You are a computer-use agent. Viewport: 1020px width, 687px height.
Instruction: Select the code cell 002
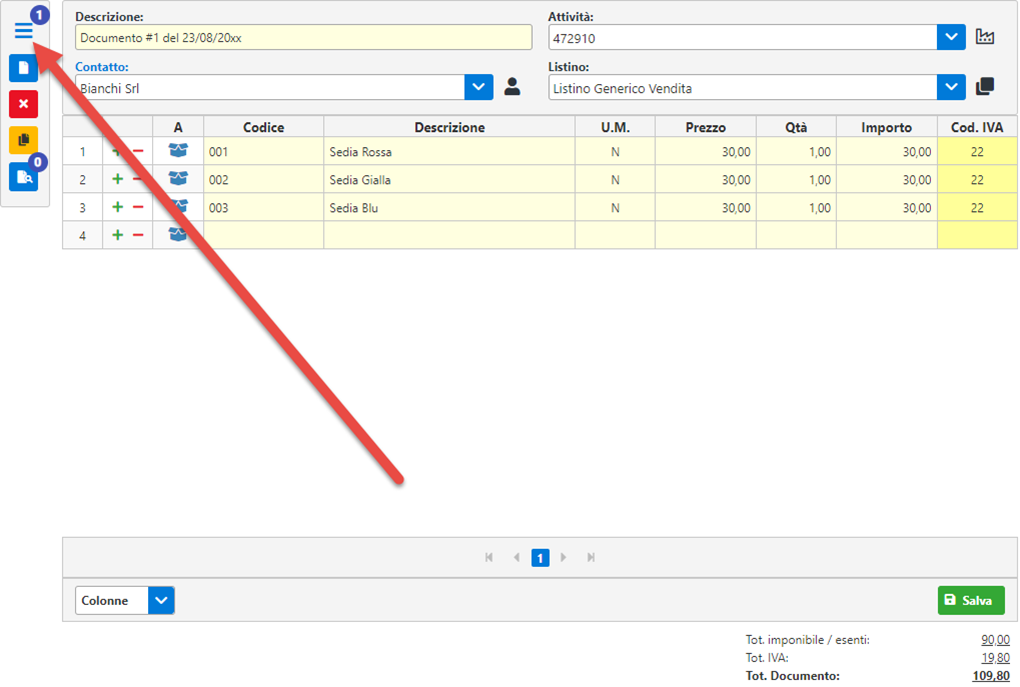(x=263, y=180)
